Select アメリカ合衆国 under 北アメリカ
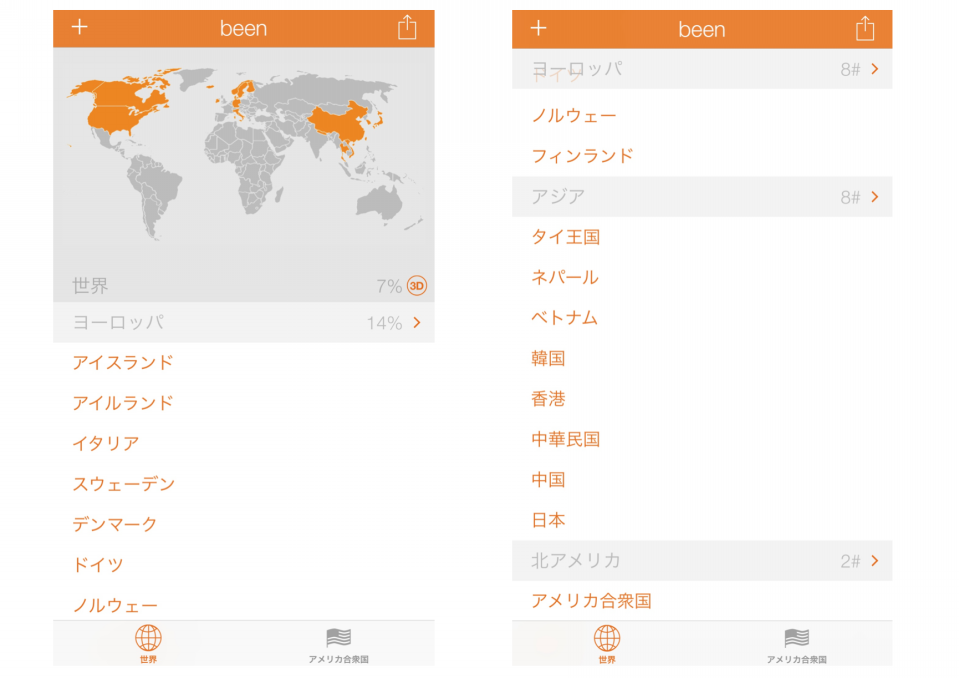 pyautogui.click(x=591, y=600)
